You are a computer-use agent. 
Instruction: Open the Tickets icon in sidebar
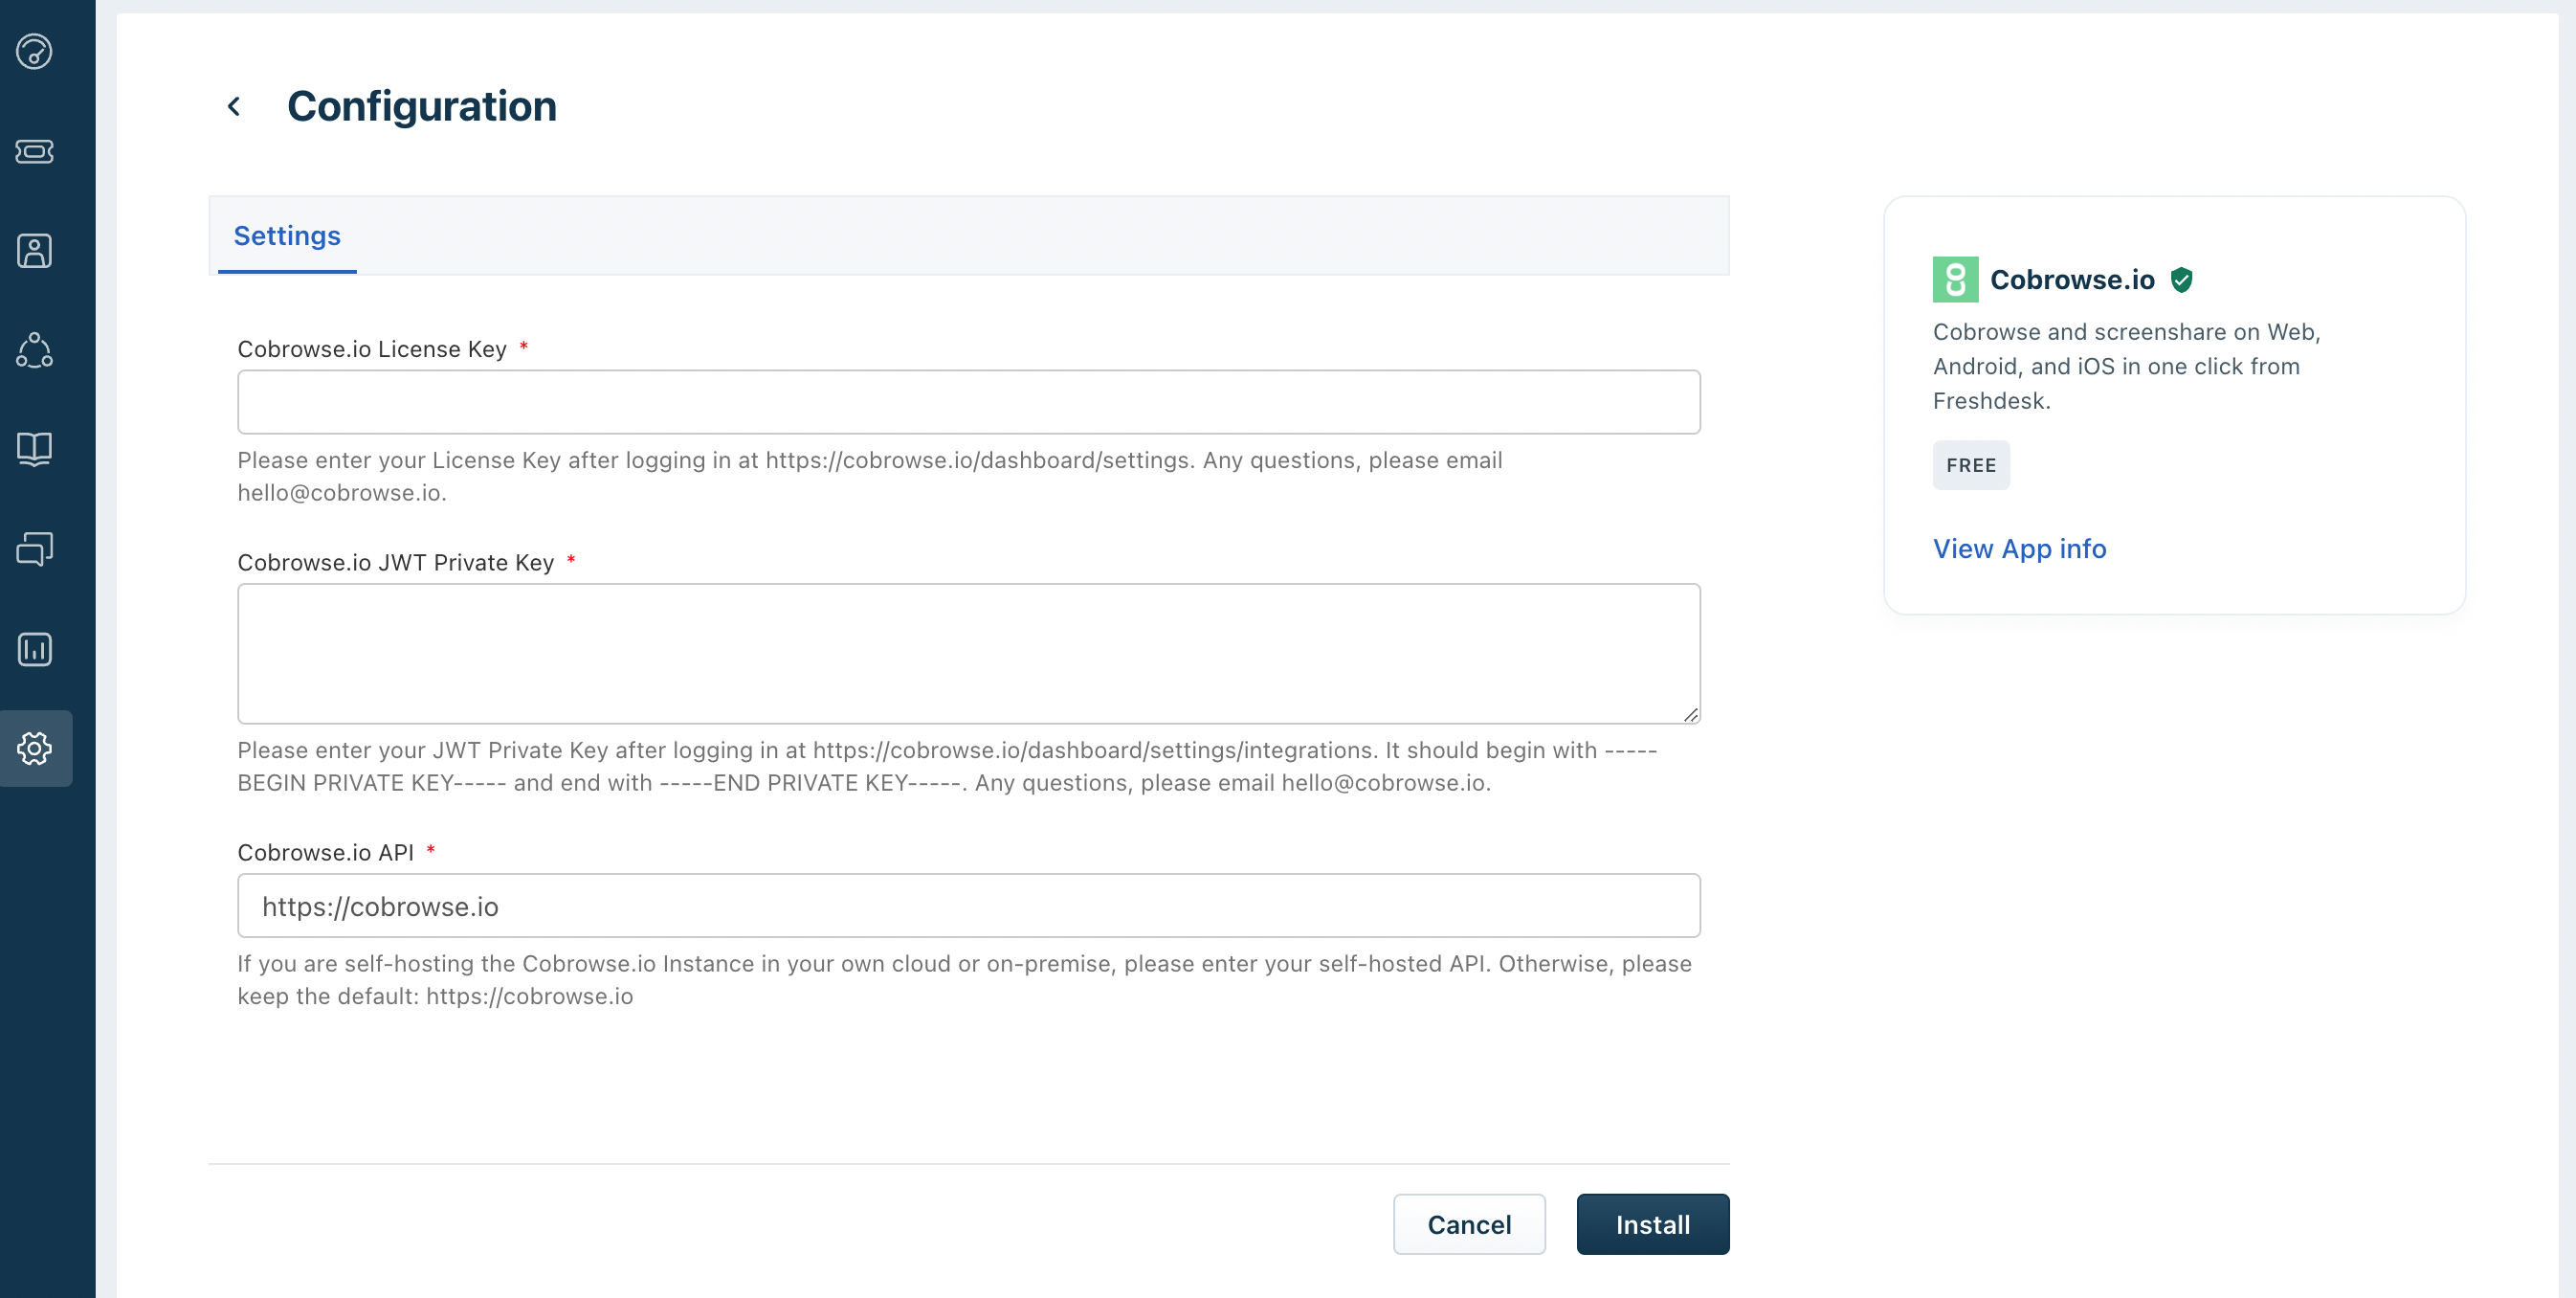click(x=35, y=151)
